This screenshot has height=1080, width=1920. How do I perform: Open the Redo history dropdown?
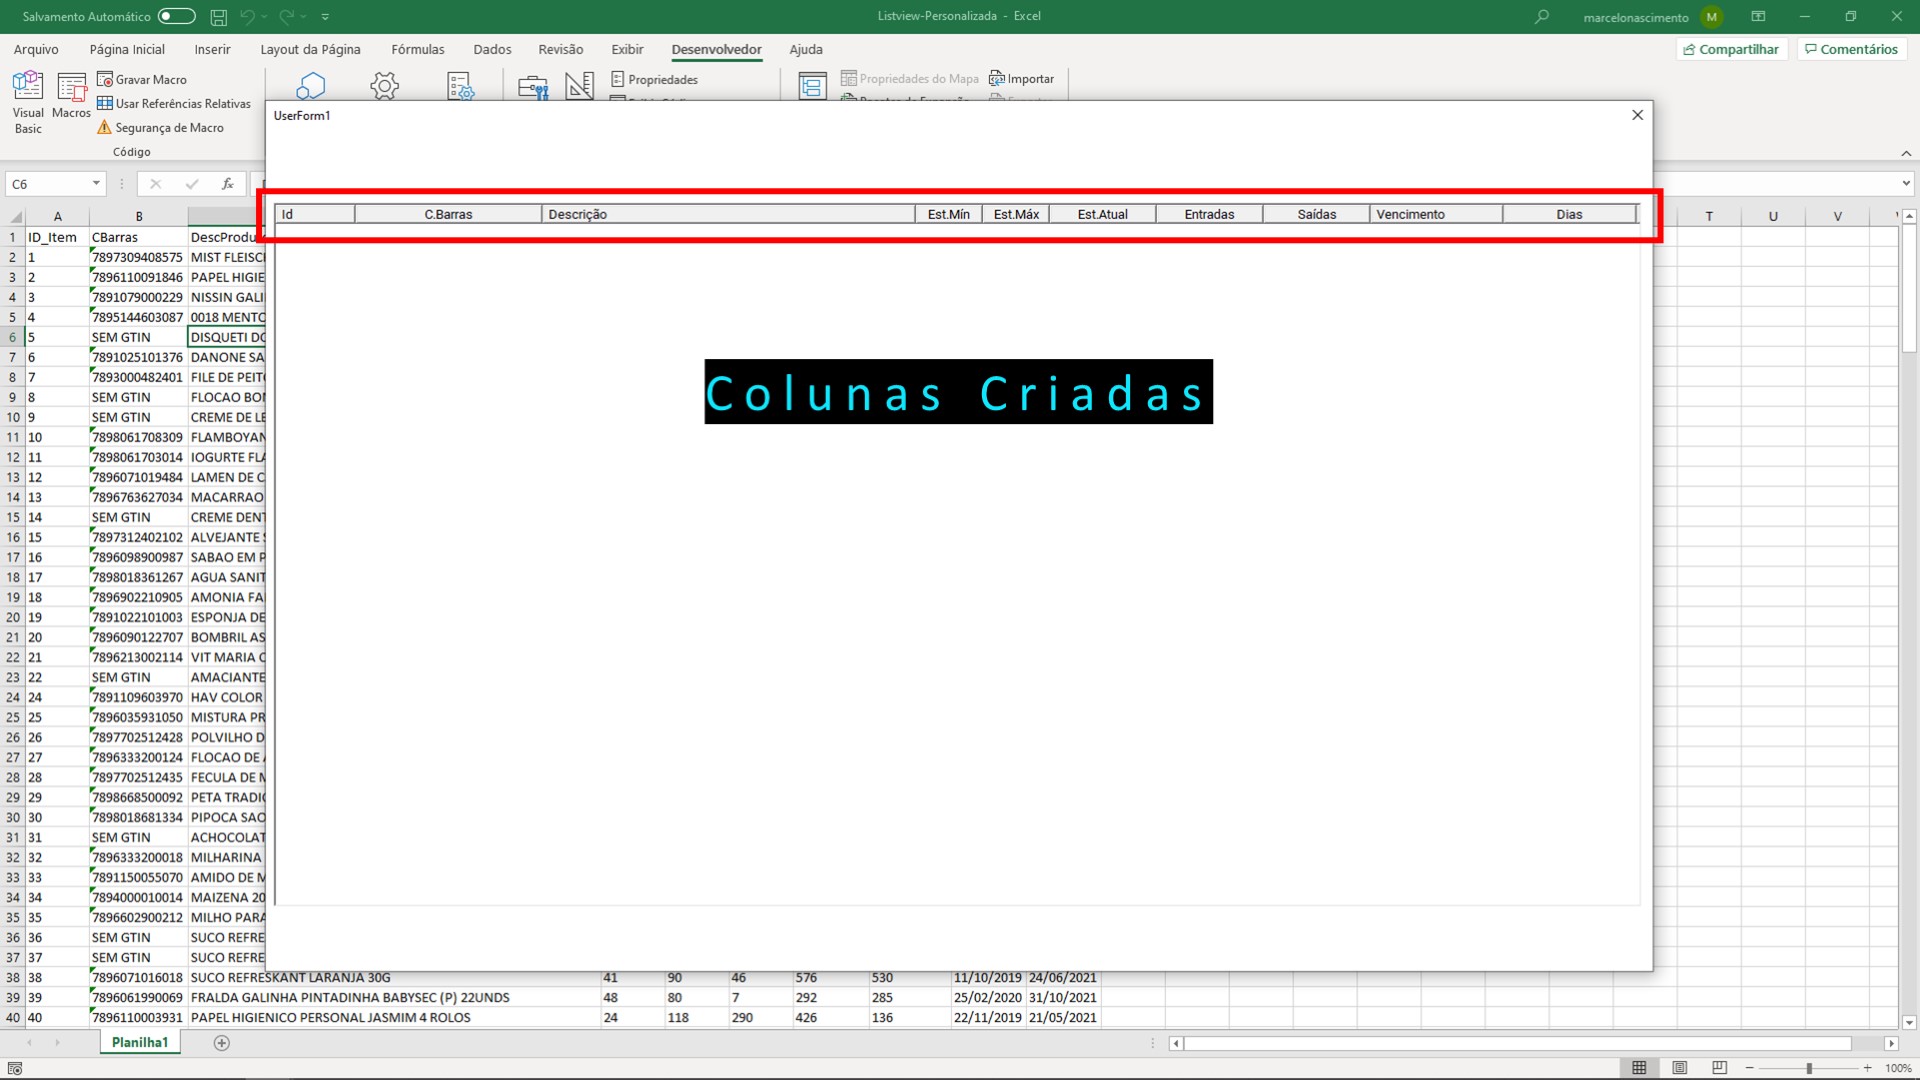coord(303,16)
